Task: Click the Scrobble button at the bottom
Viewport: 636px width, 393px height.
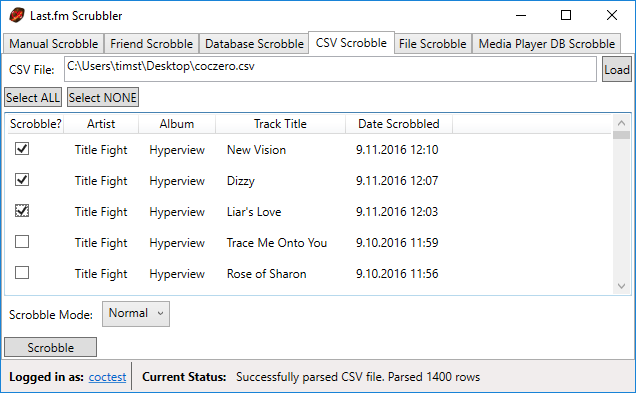Action: [50, 348]
